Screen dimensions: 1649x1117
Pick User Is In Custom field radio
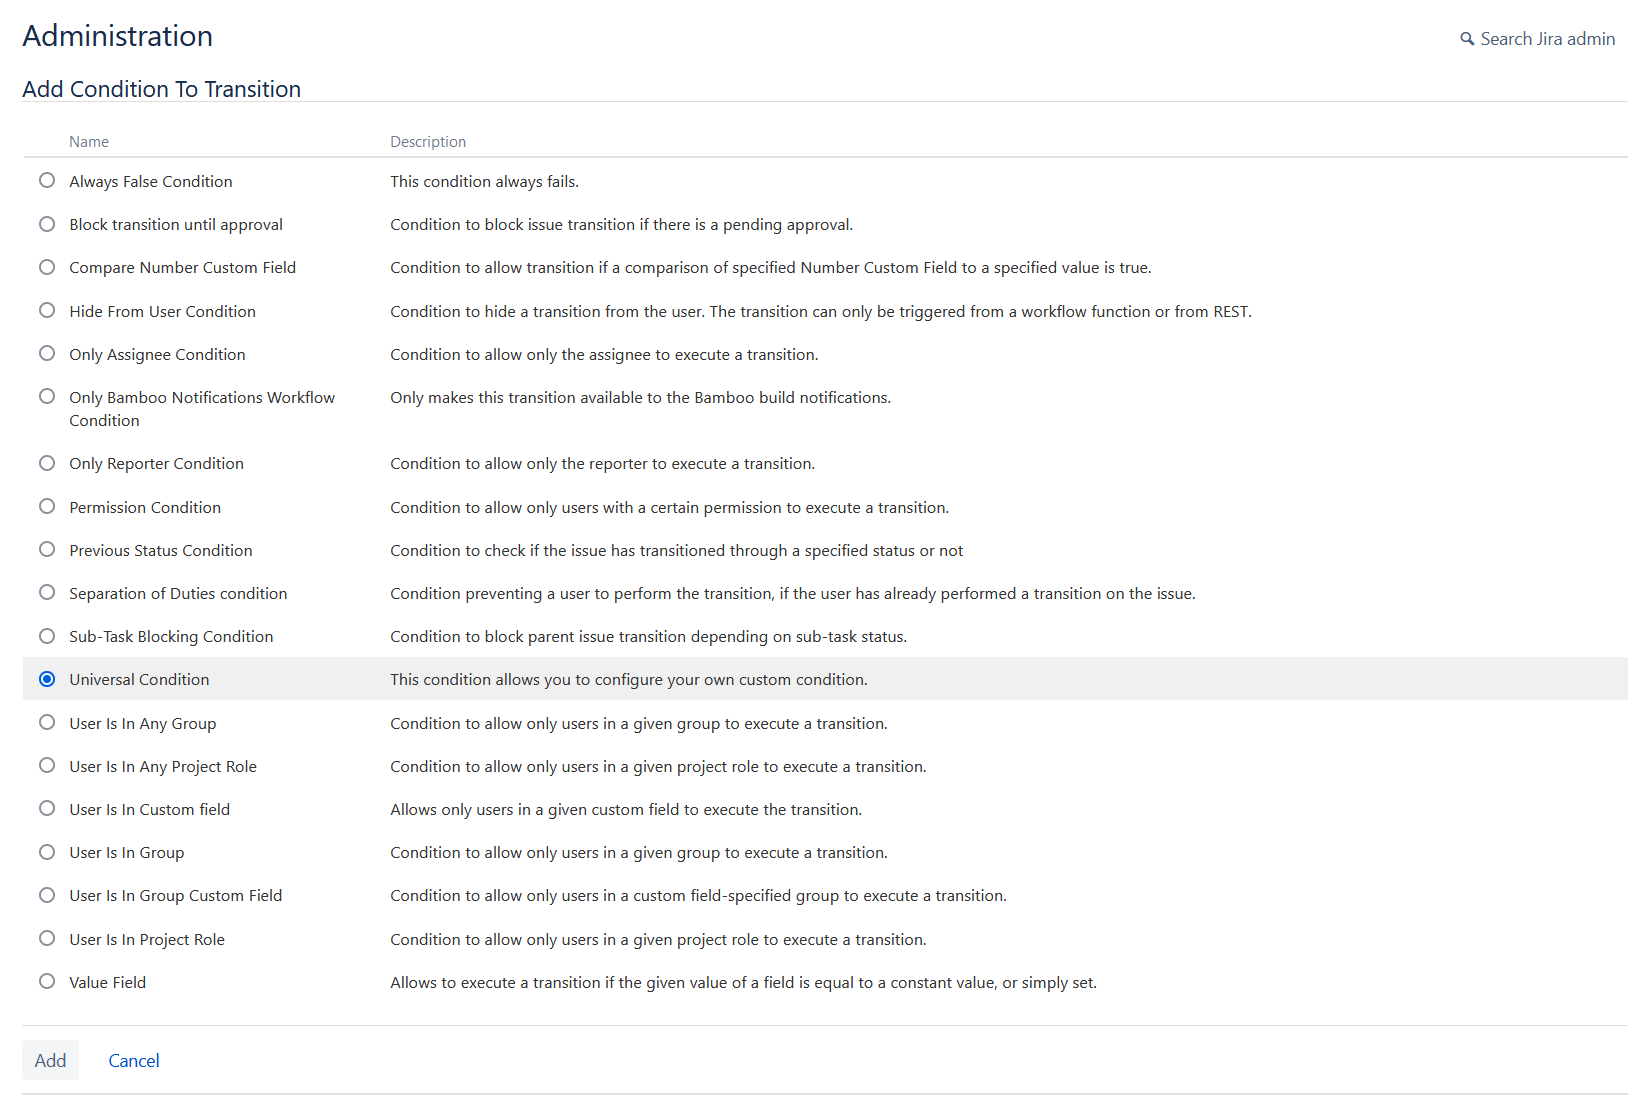point(47,809)
